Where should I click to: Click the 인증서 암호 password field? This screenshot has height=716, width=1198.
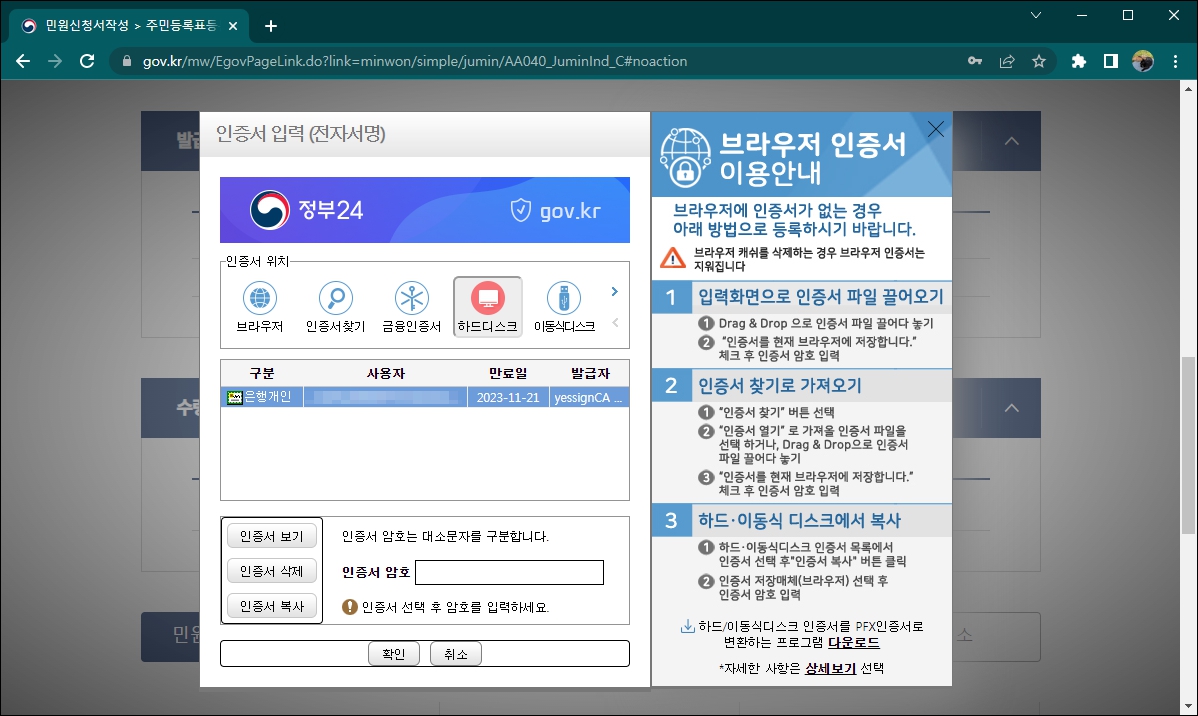pyautogui.click(x=510, y=572)
